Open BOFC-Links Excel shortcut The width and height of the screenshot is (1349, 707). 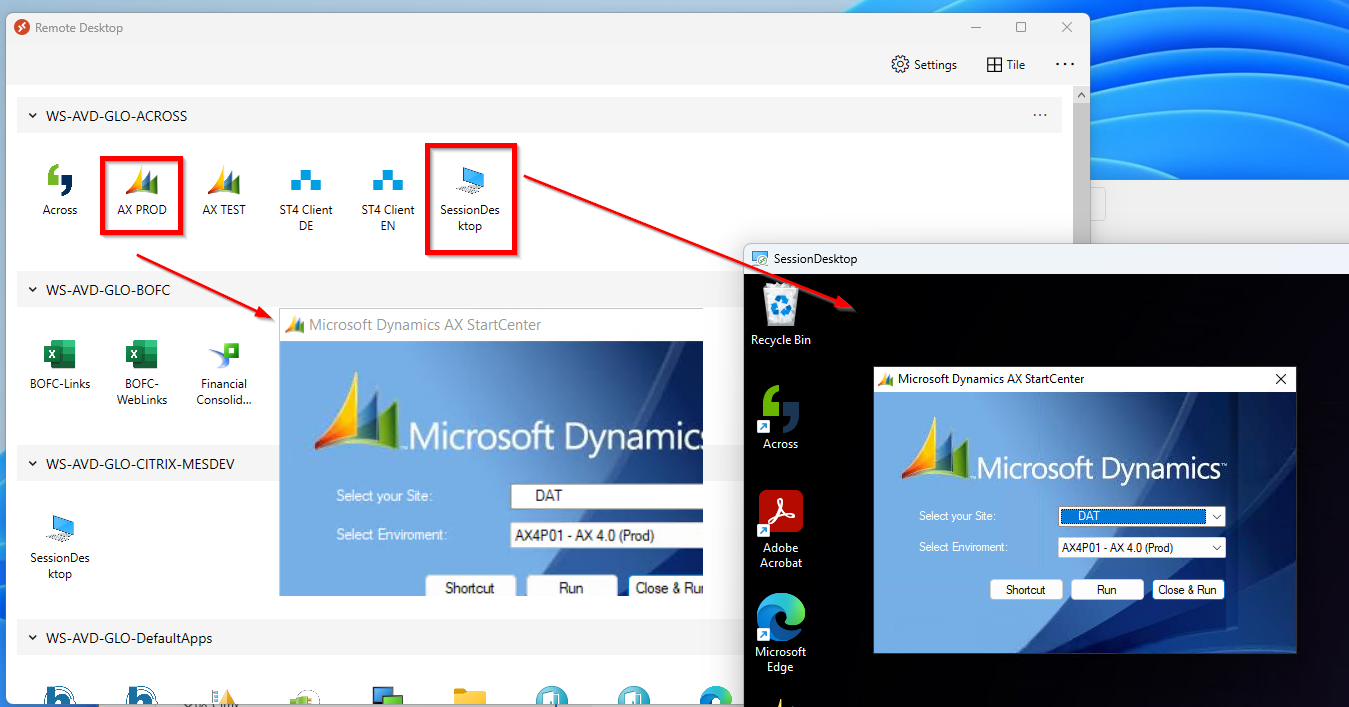[x=60, y=366]
